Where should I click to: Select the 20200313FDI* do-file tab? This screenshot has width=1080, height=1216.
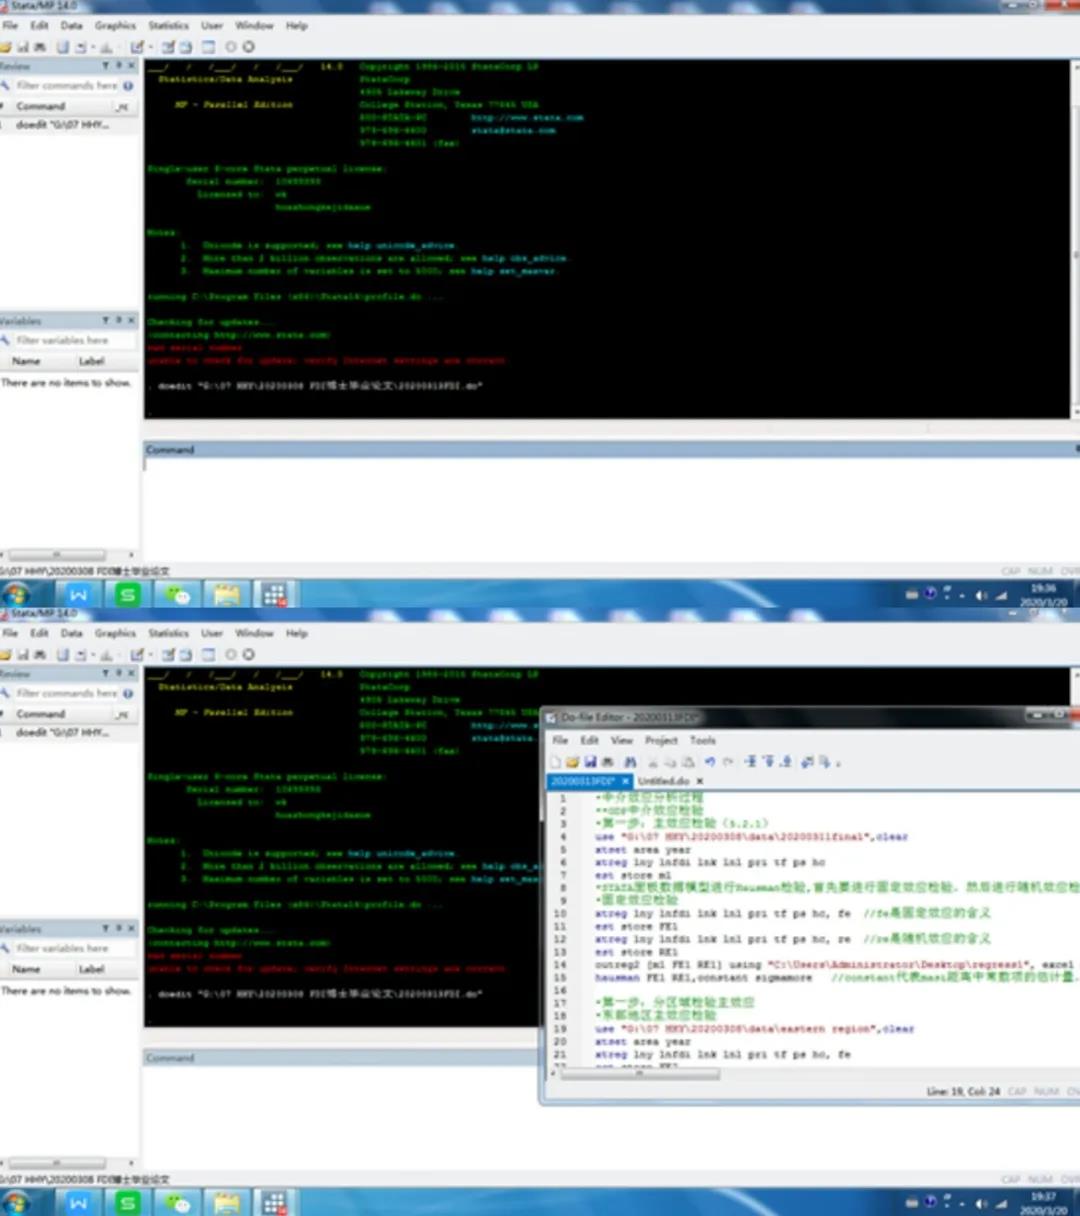coord(583,781)
